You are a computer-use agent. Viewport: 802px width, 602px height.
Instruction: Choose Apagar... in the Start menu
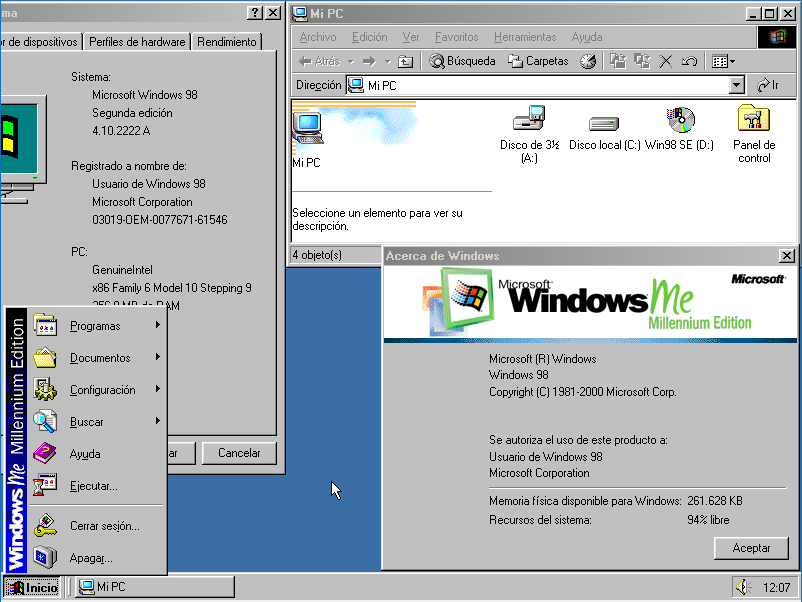click(98, 558)
